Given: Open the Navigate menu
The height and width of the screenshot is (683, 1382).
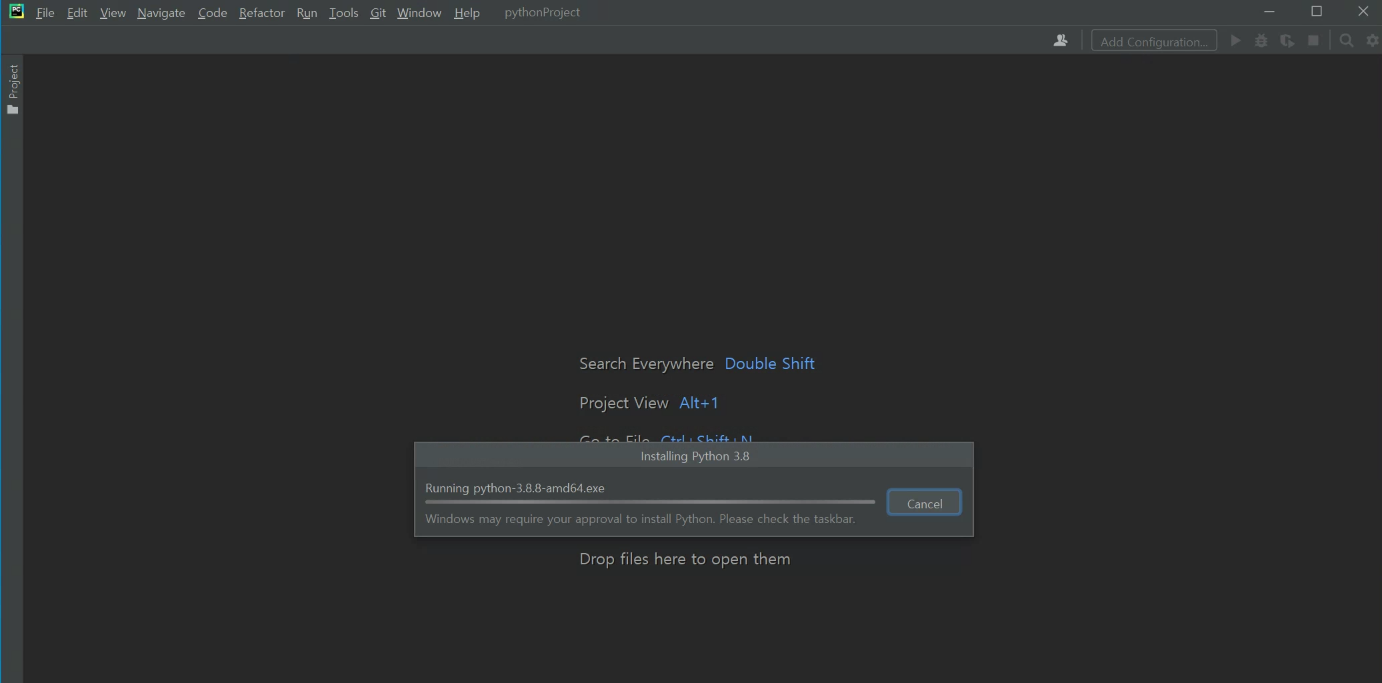Looking at the screenshot, I should (161, 13).
